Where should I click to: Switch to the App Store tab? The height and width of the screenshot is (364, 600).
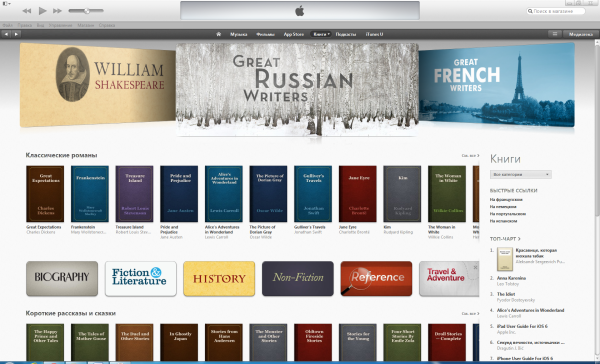point(293,34)
